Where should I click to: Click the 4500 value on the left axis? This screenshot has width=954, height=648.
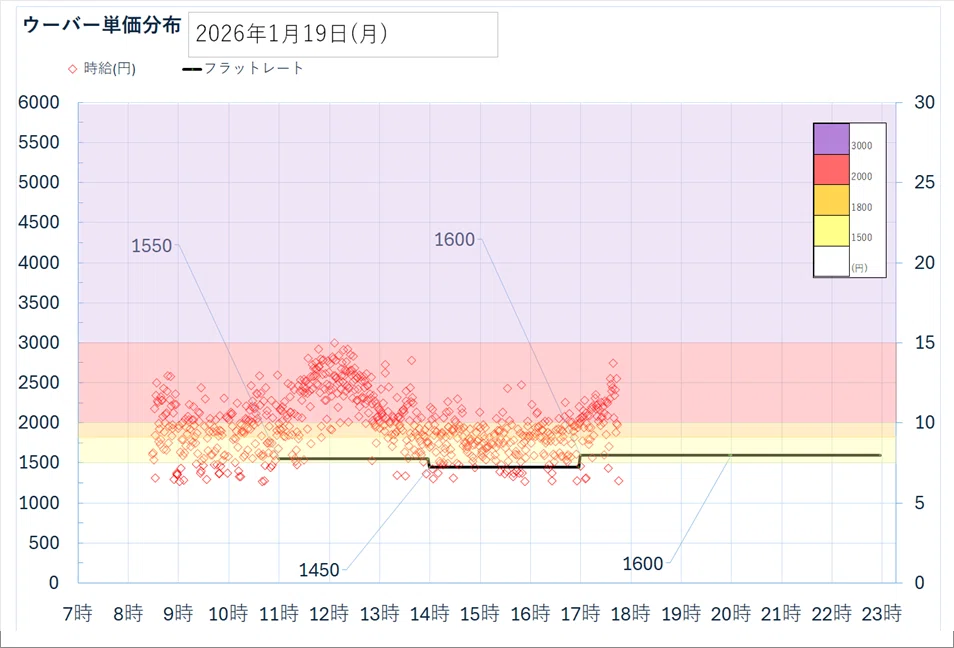point(39,222)
